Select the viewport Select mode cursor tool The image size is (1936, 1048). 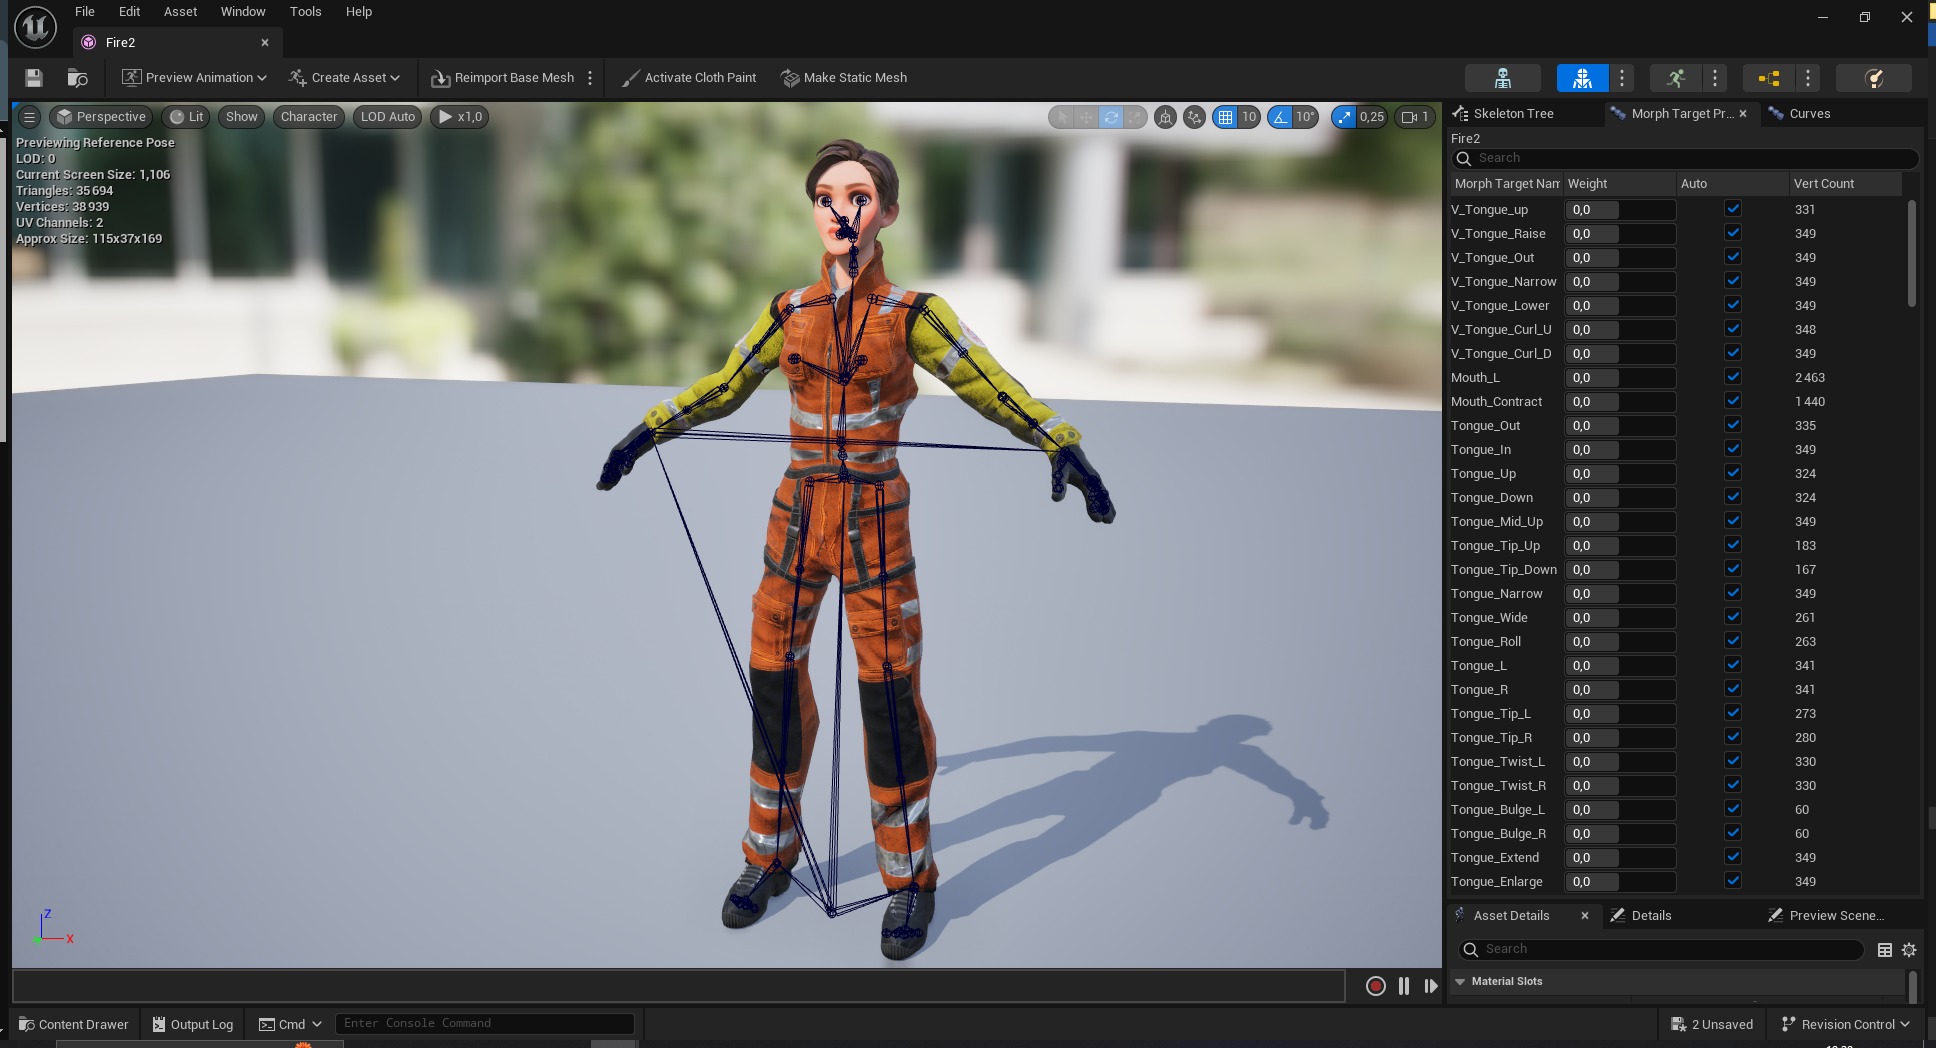(1061, 117)
